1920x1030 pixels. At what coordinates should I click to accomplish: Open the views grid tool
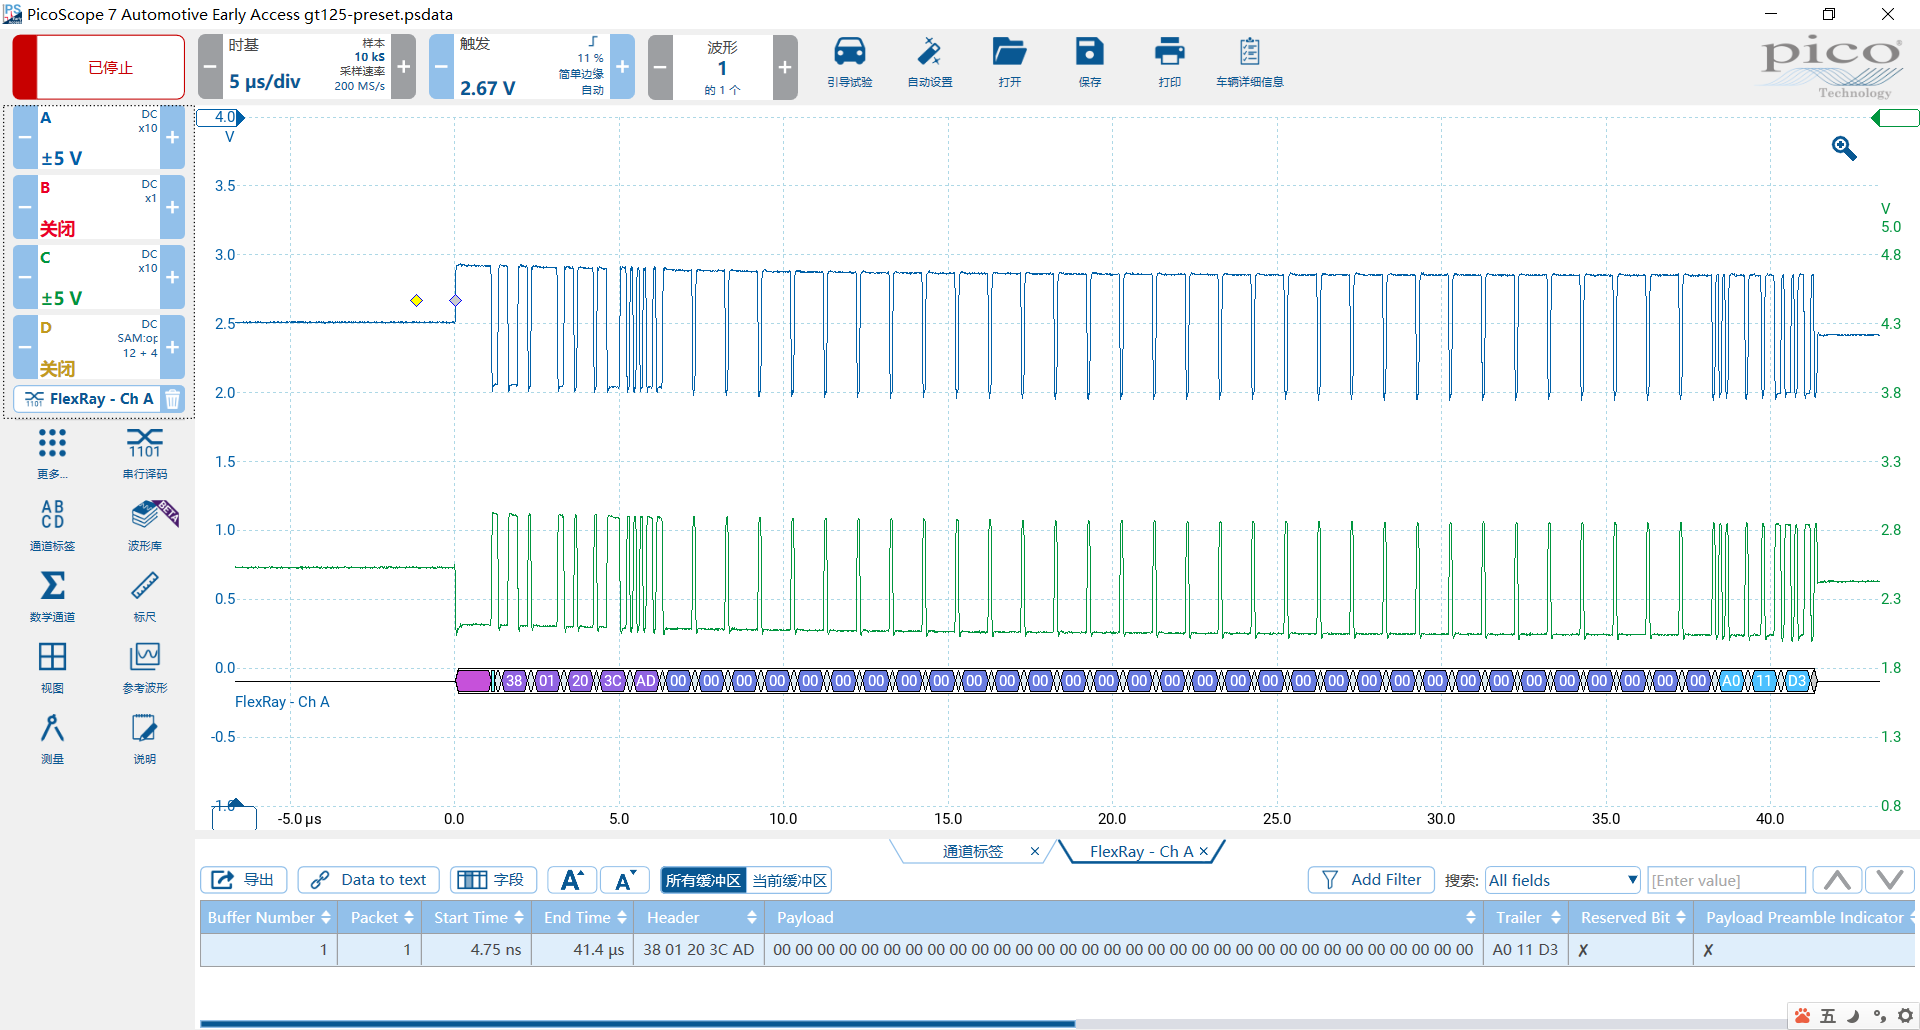click(x=52, y=667)
